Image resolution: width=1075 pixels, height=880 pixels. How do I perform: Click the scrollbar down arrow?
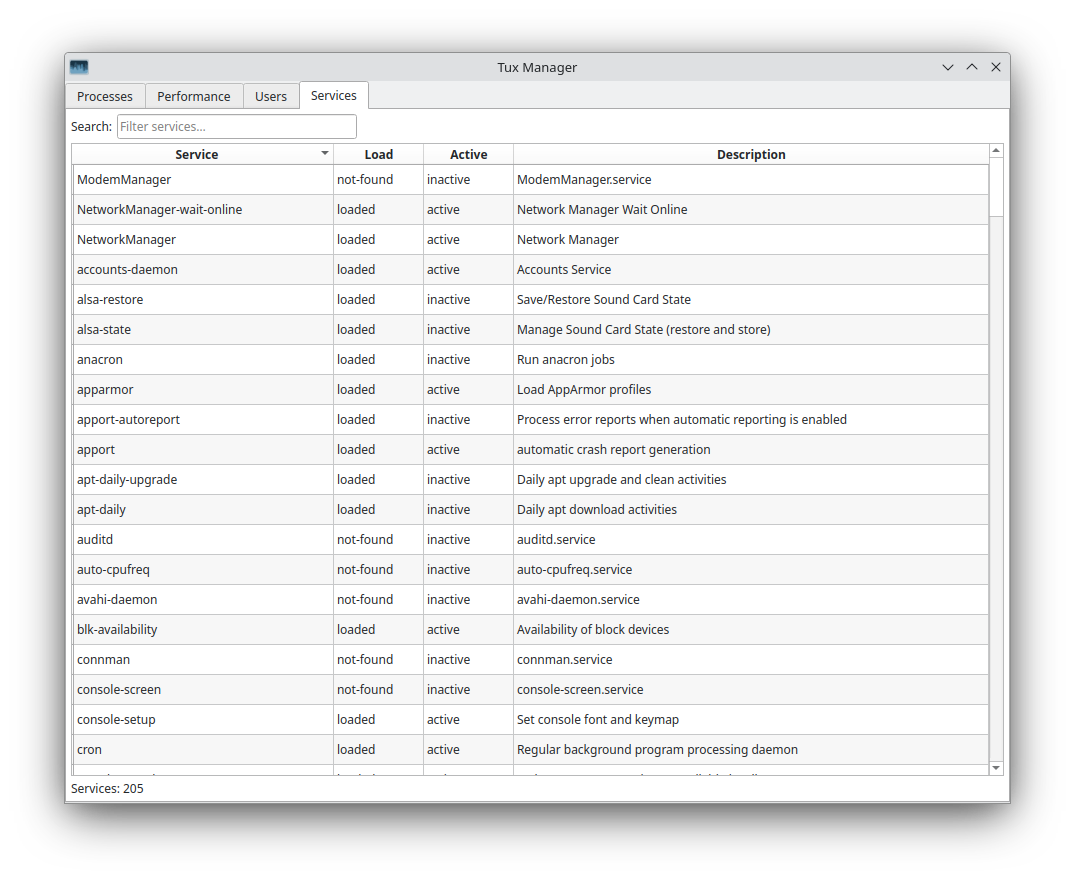click(996, 768)
